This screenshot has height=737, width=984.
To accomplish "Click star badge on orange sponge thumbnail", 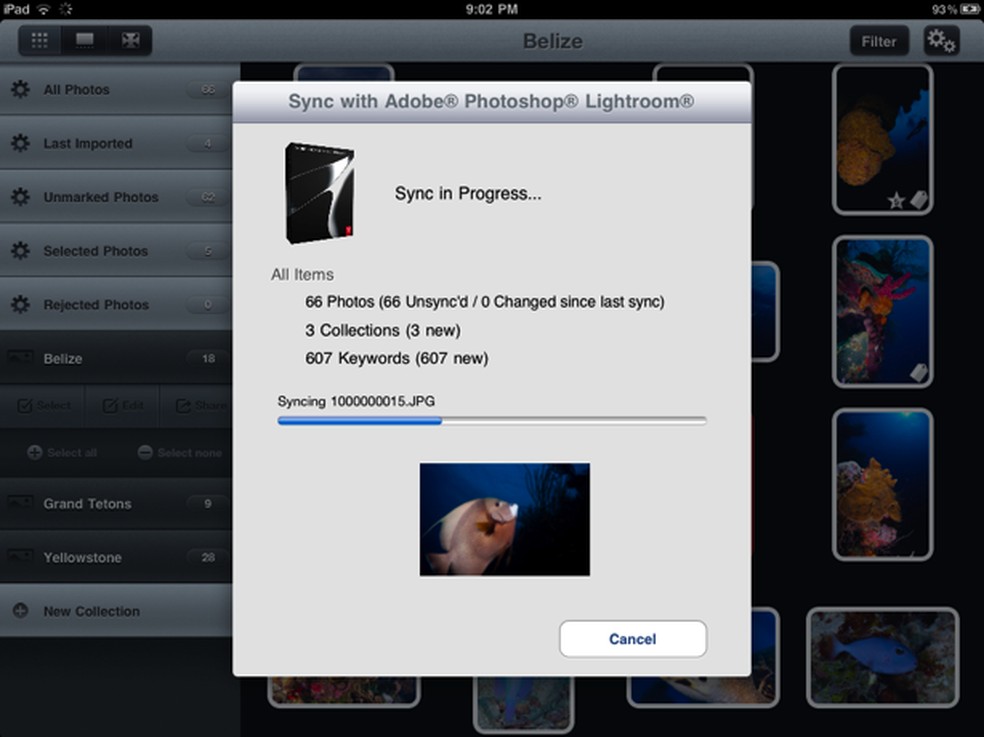I will tap(896, 201).
